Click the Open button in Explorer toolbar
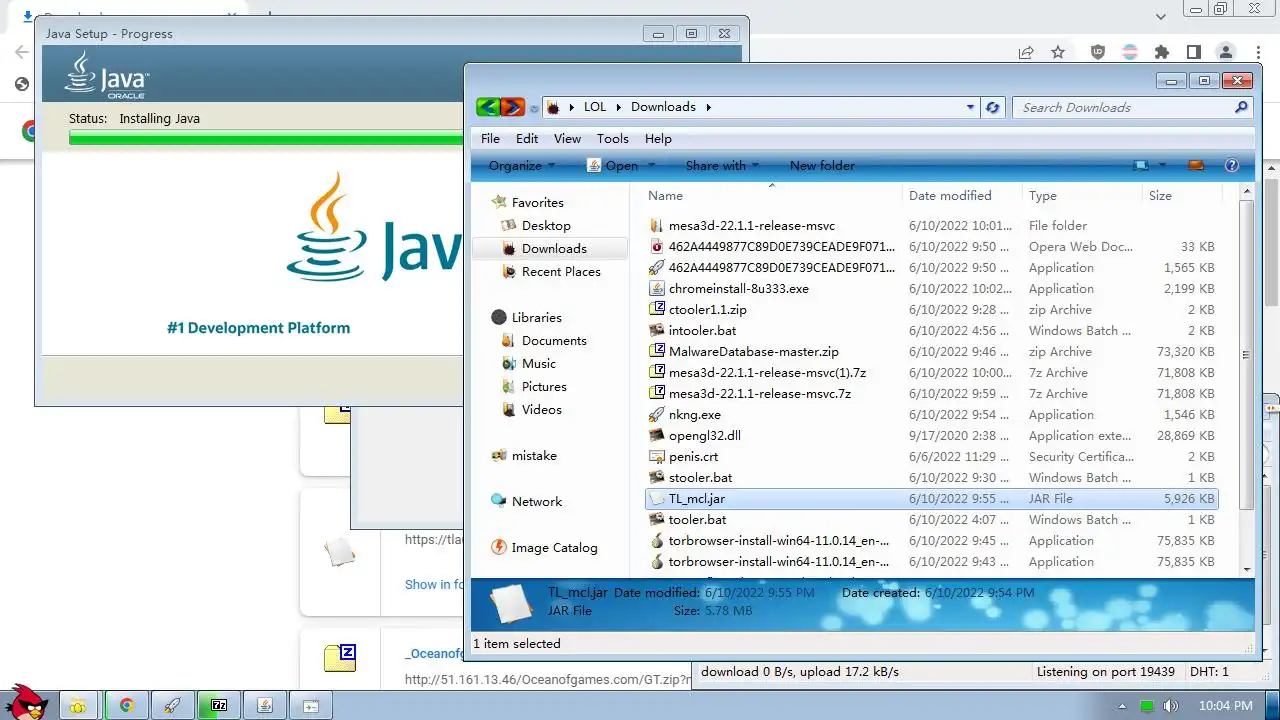Image resolution: width=1280 pixels, height=720 pixels. pyautogui.click(x=613, y=166)
